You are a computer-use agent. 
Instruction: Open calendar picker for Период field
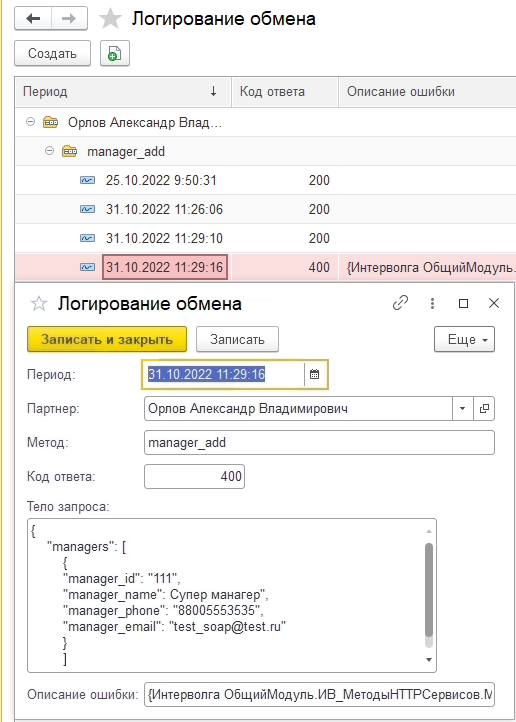(314, 374)
